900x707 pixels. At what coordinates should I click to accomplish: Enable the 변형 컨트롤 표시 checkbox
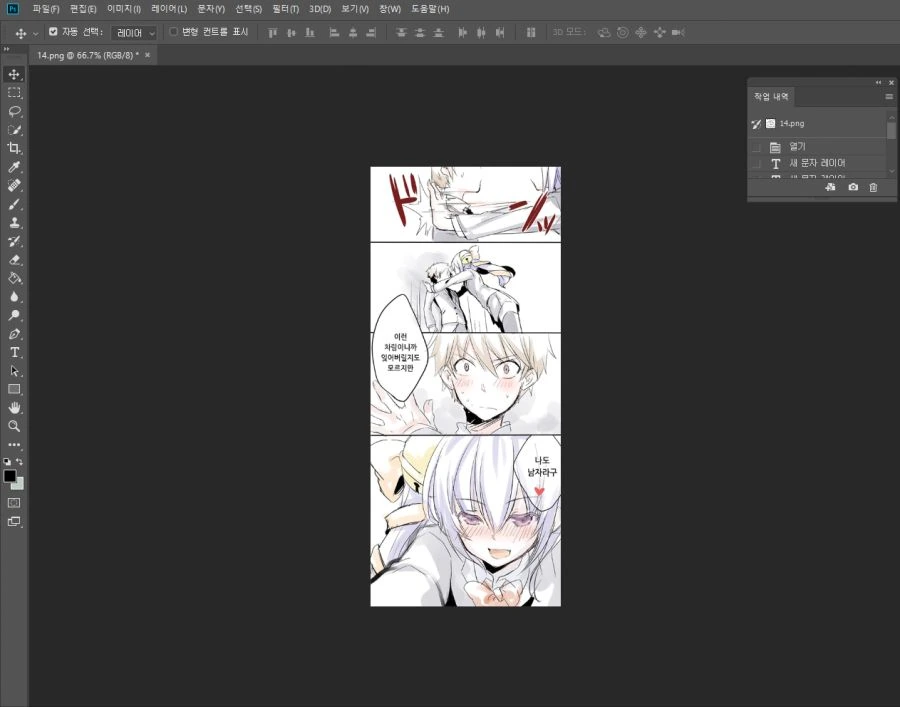coord(173,32)
